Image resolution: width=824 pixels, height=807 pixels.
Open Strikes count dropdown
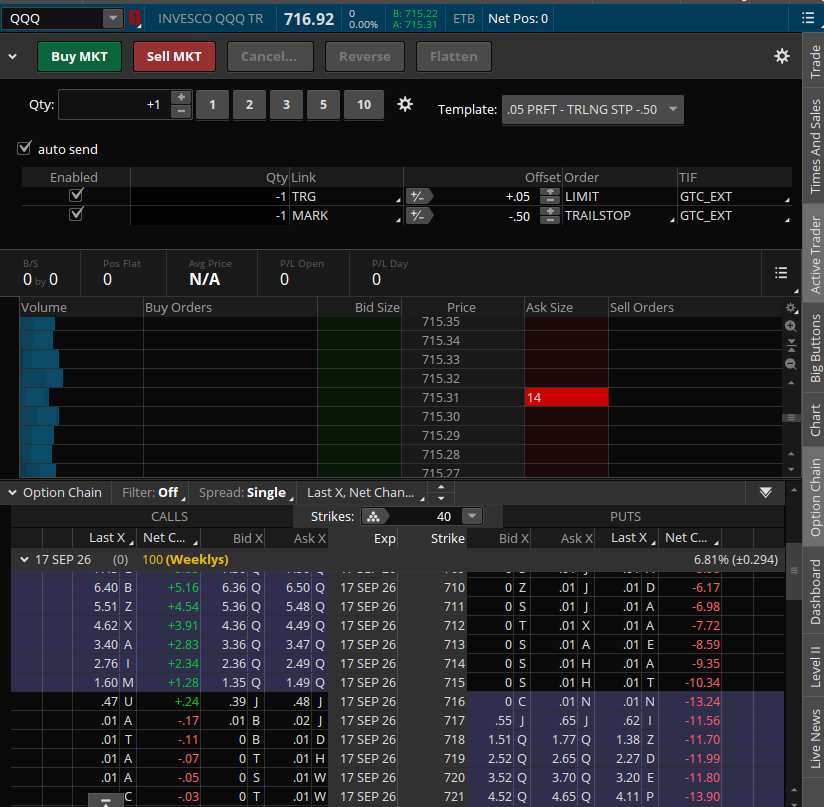point(472,516)
